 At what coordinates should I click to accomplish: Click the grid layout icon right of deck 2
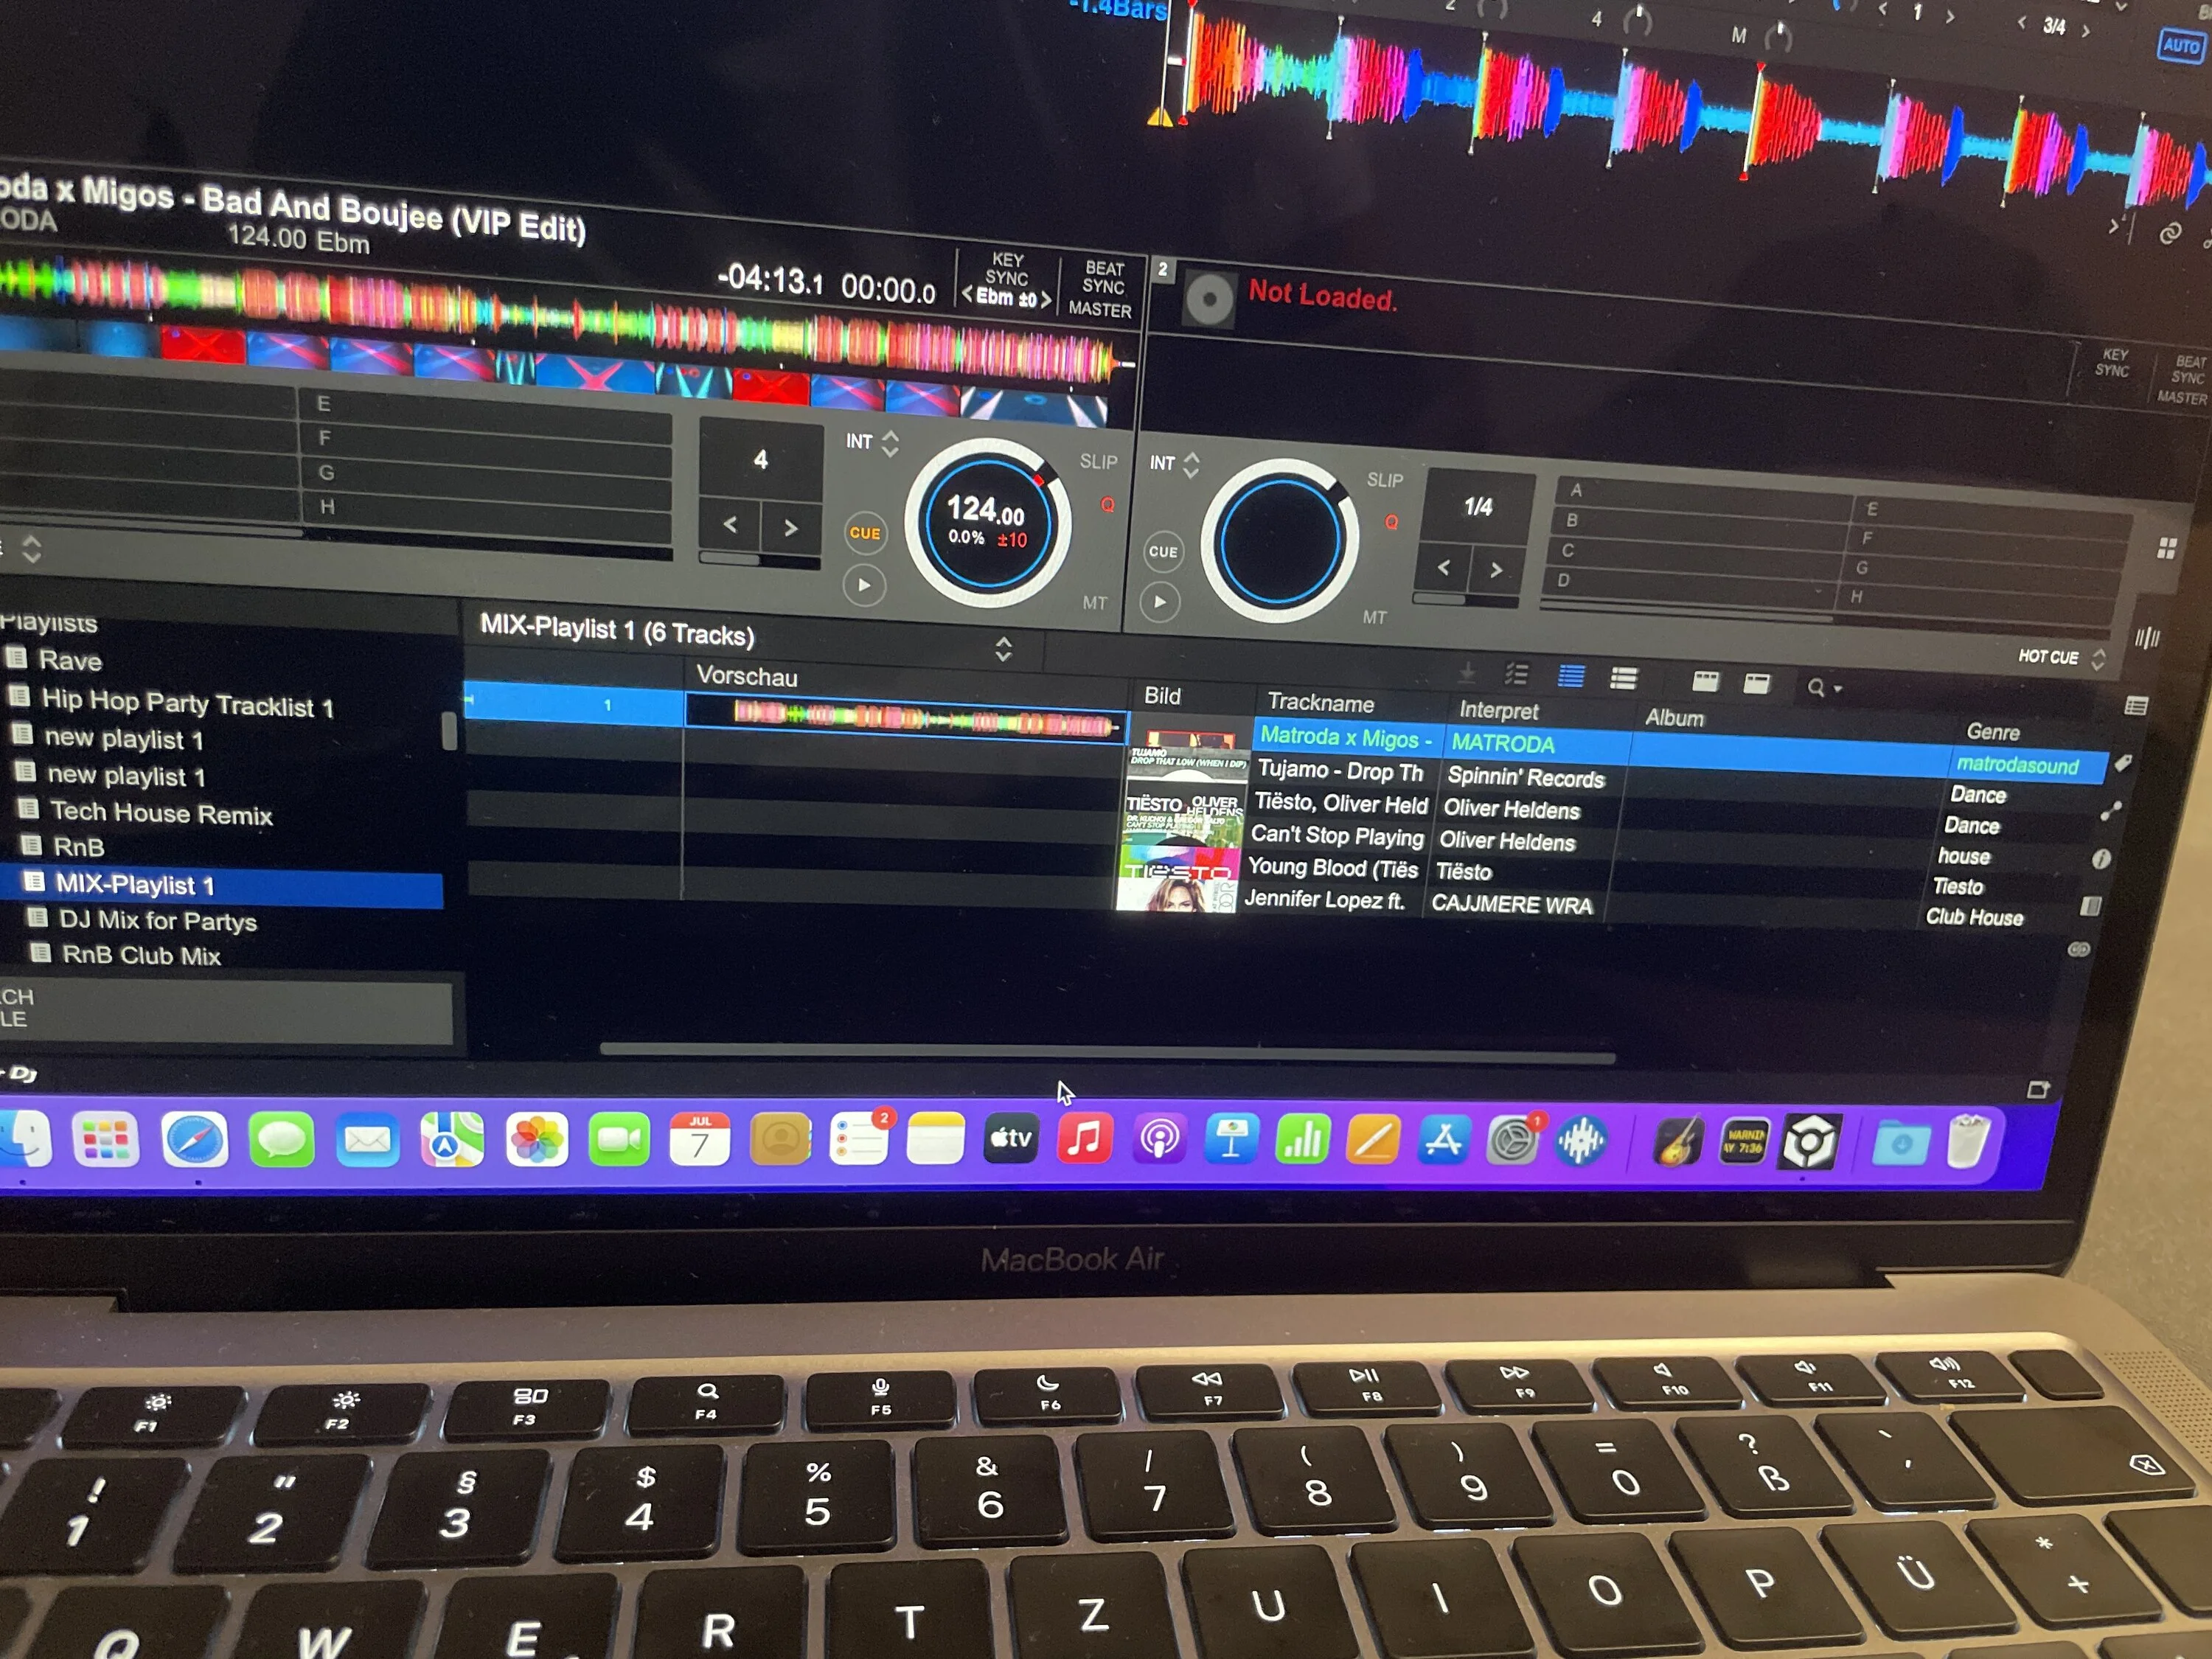(2167, 548)
